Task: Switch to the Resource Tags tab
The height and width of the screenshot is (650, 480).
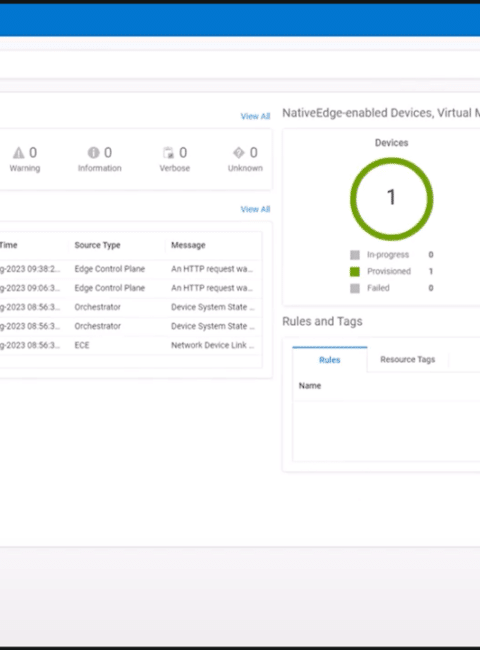Action: click(407, 359)
